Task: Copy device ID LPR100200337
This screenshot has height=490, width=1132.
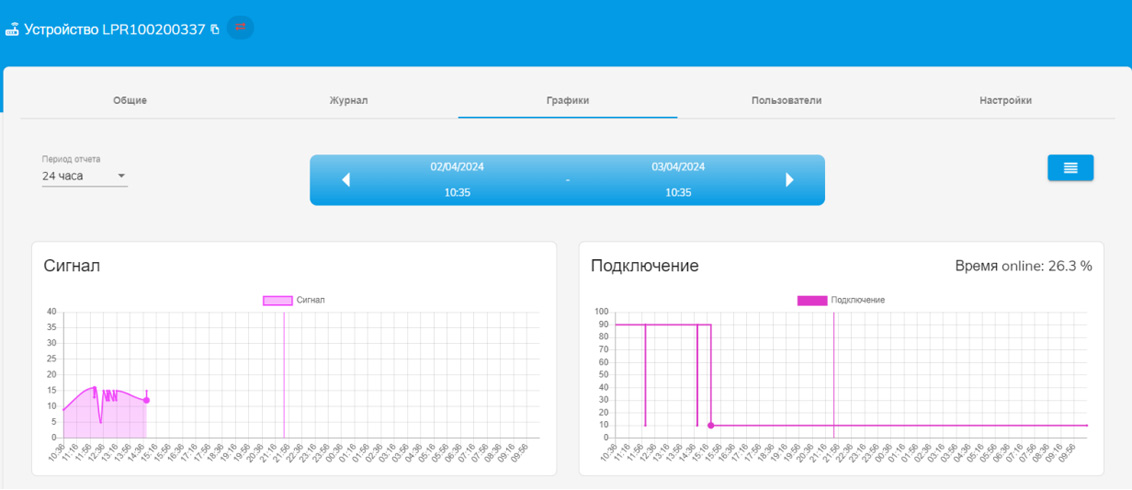Action: [215, 30]
